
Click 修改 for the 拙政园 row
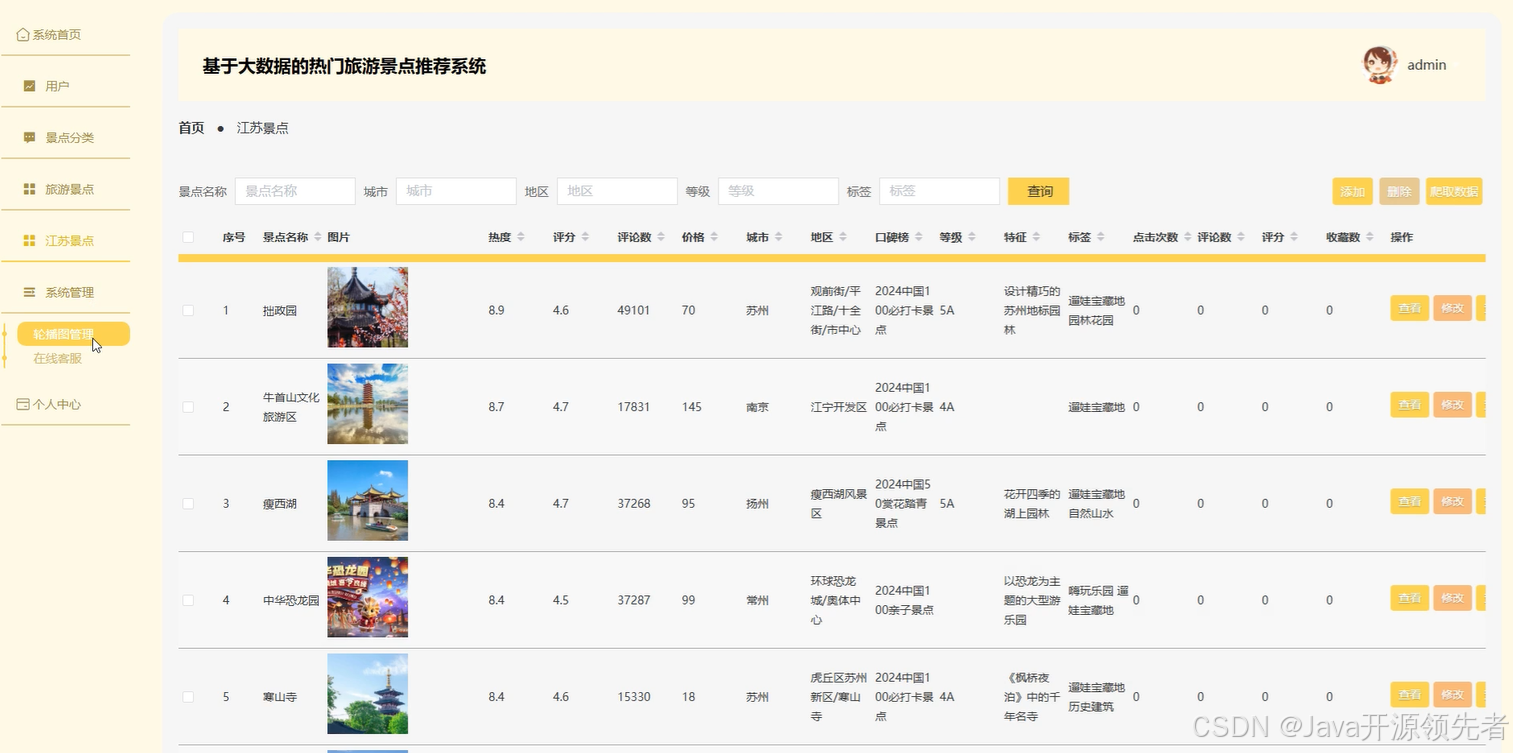coord(1452,308)
